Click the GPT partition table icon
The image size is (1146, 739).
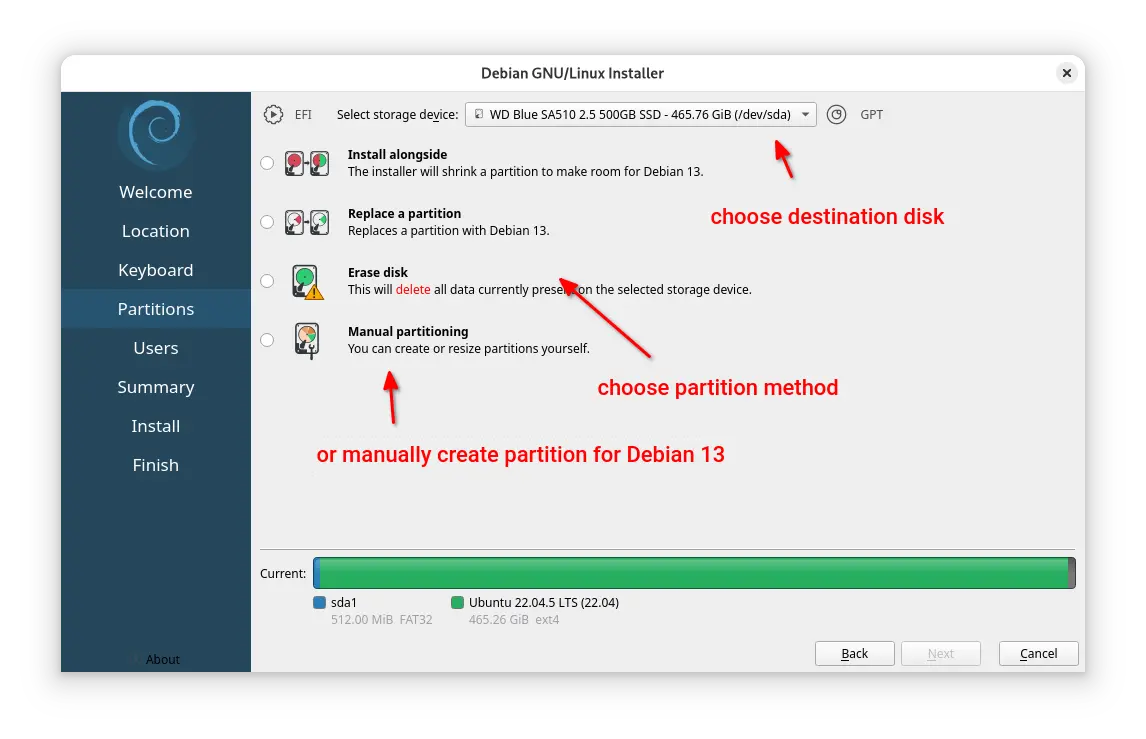pos(837,114)
